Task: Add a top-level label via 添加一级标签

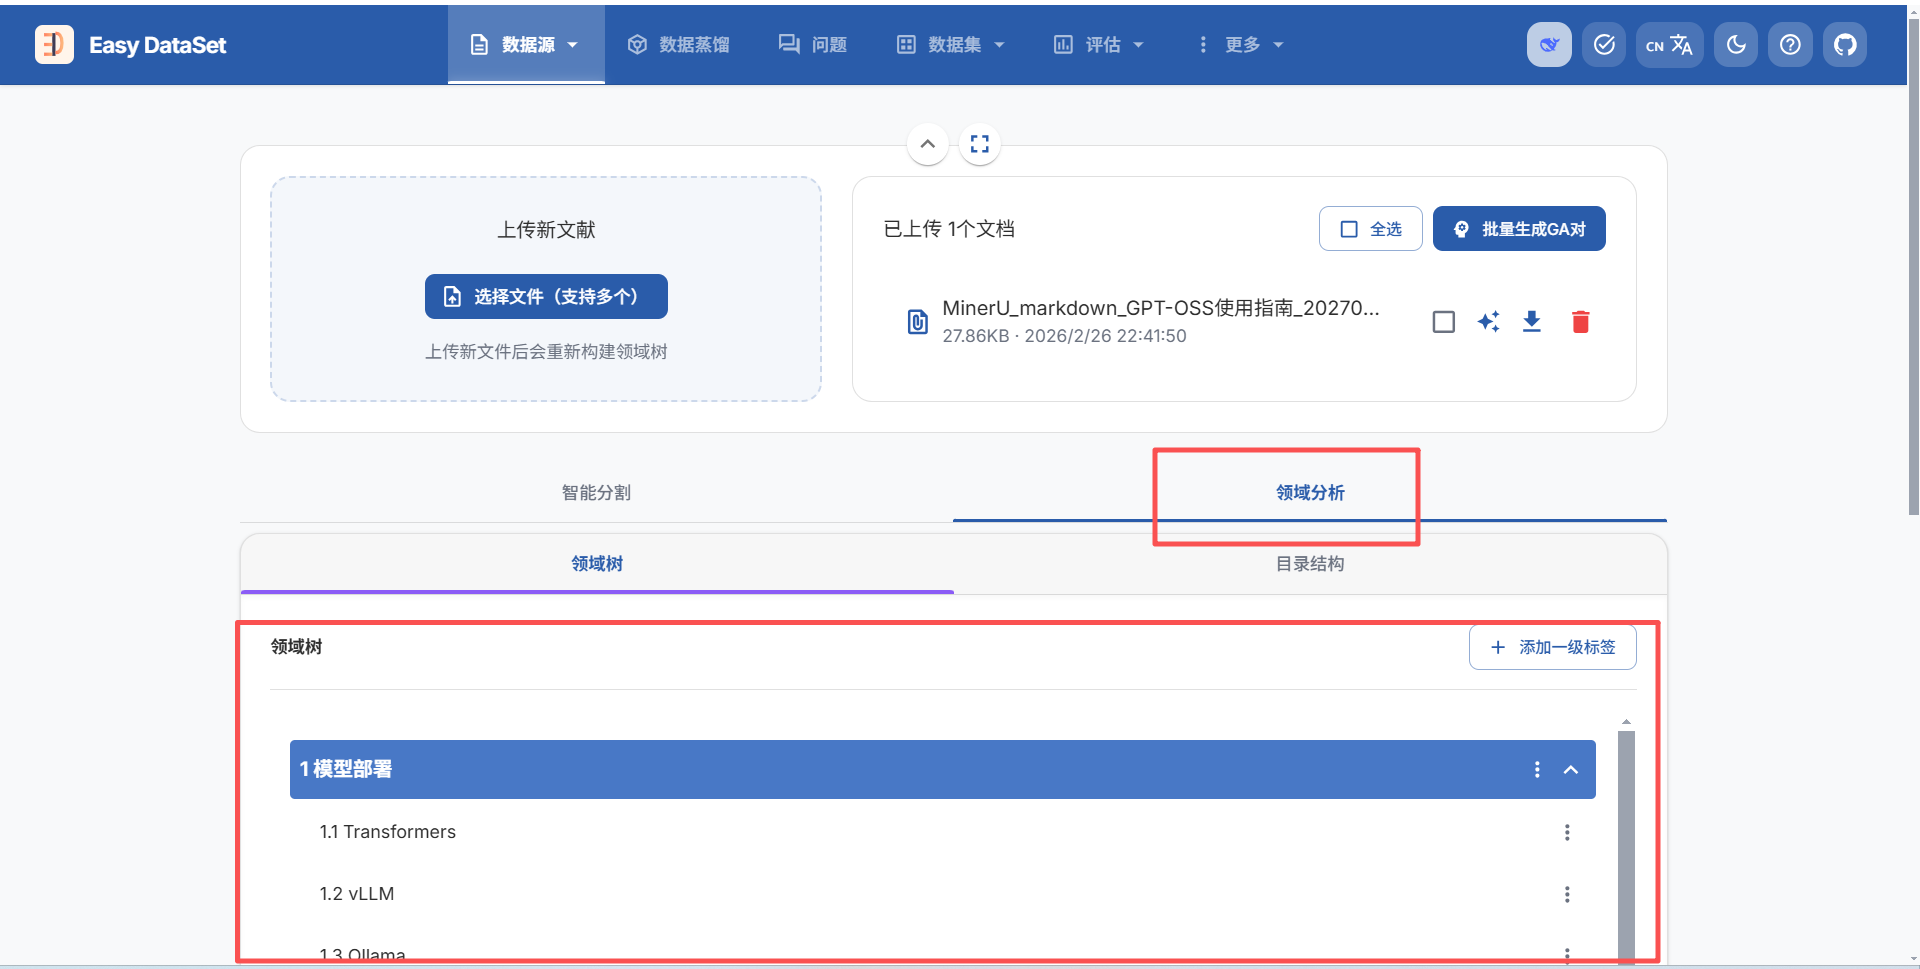Action: pos(1552,647)
